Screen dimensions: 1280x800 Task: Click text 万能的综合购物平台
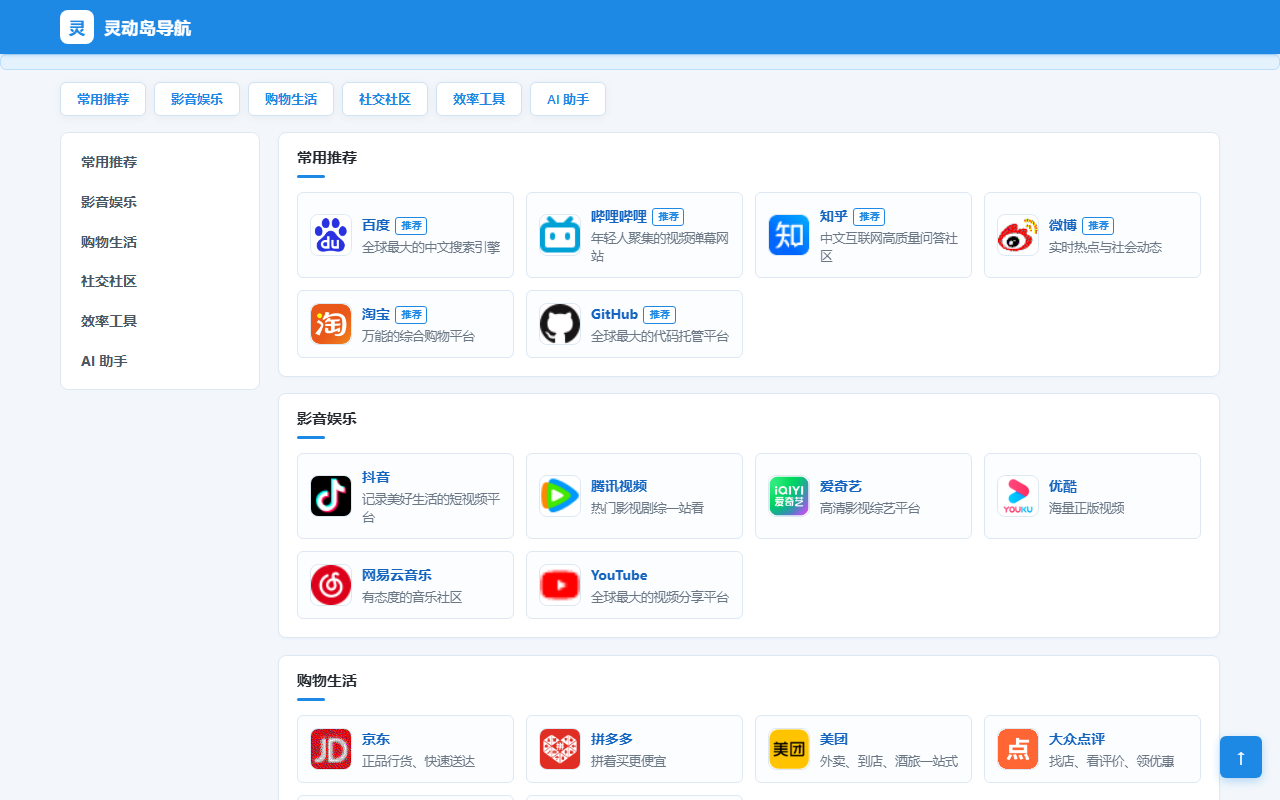(x=418, y=336)
